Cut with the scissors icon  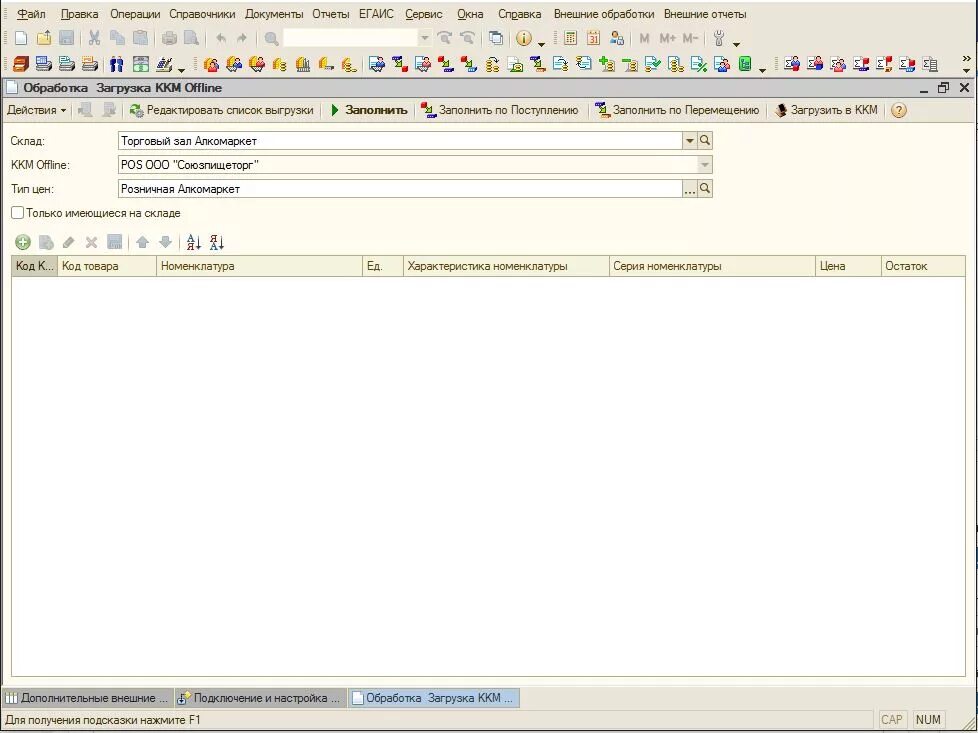(94, 38)
